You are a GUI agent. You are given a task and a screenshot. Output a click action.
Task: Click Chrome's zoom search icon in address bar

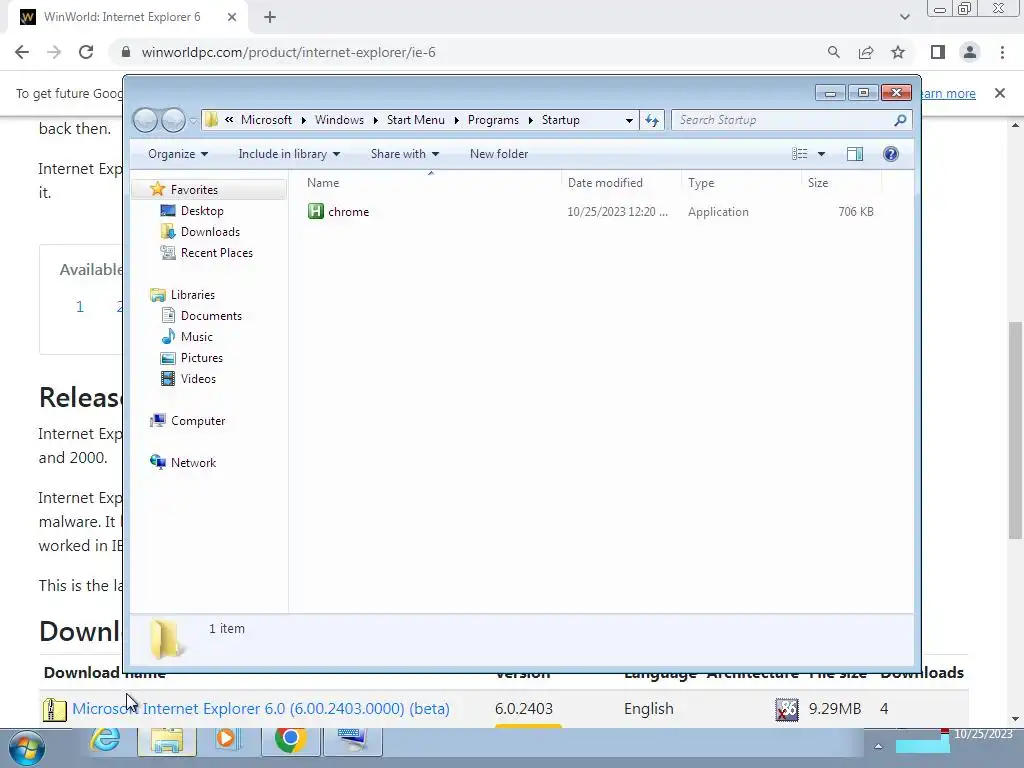point(833,52)
